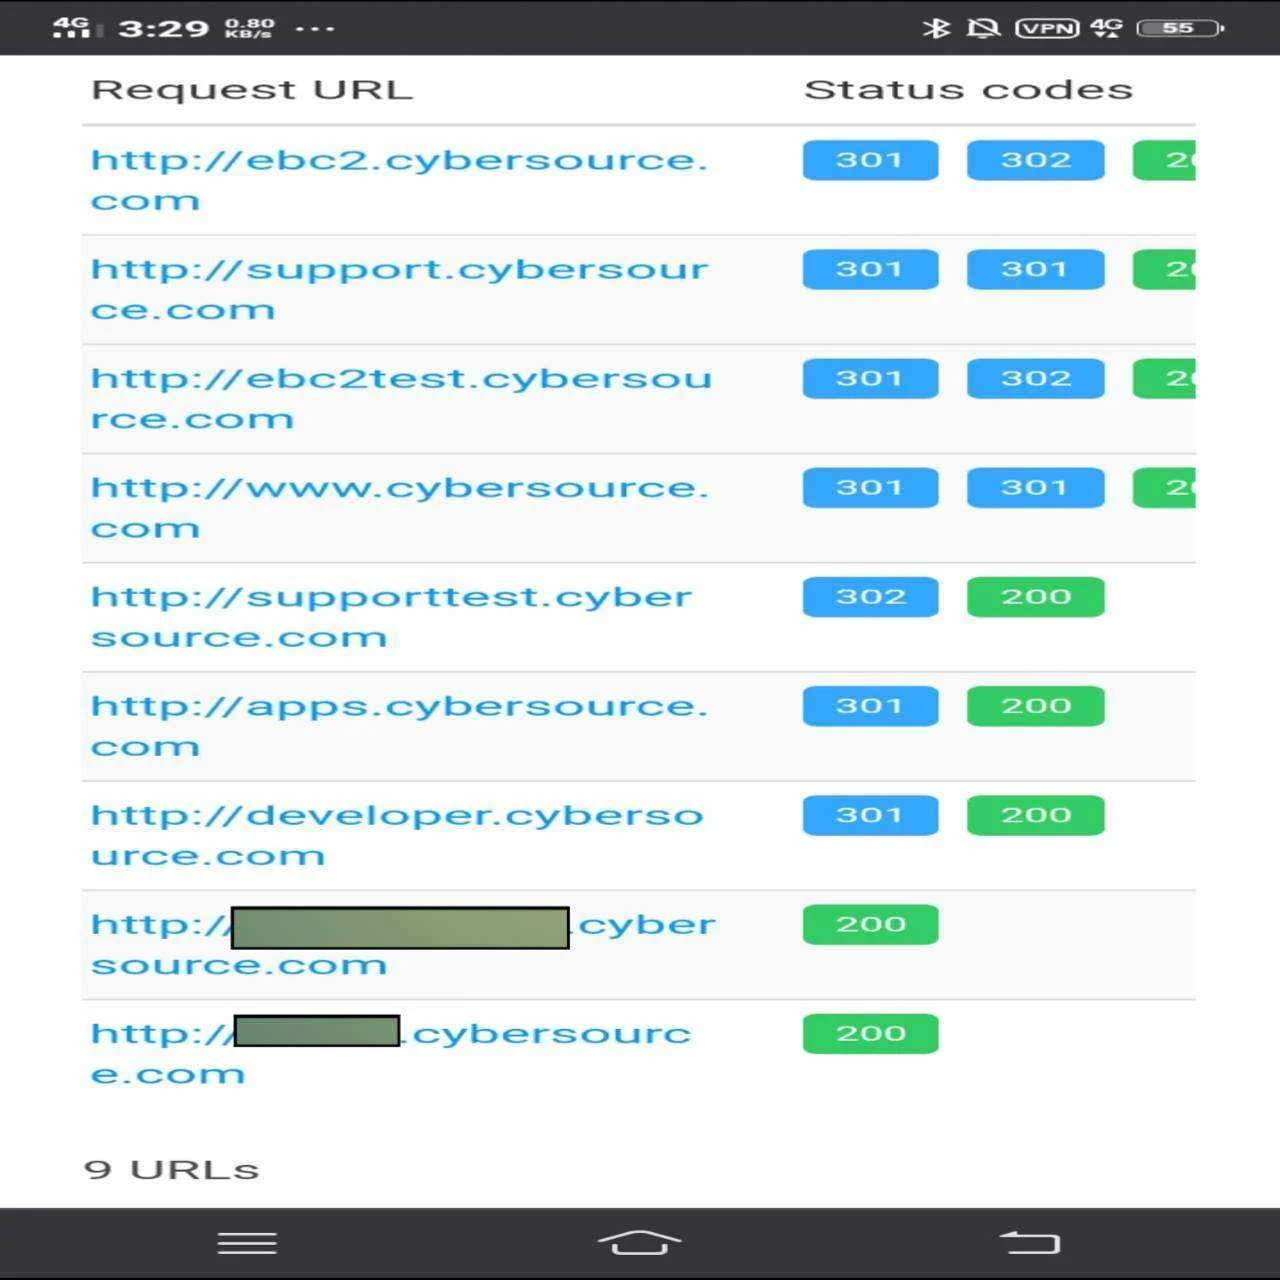Click the "Status codes" column header
Image resolution: width=1280 pixels, height=1280 pixels.
968,89
